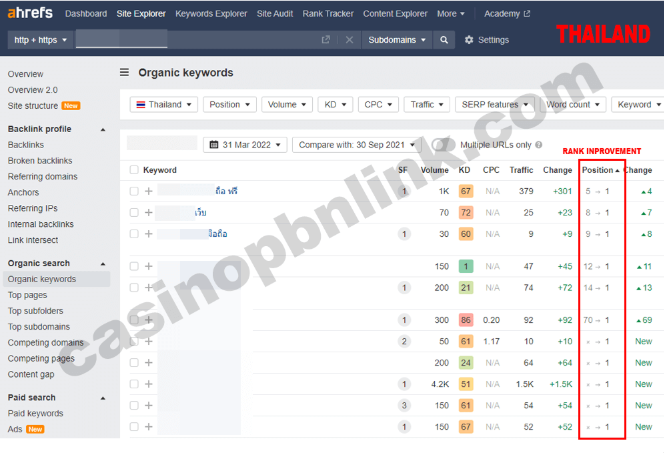The image size is (664, 453).
Task: Click the Thailand flag icon in filter
Action: (x=141, y=105)
